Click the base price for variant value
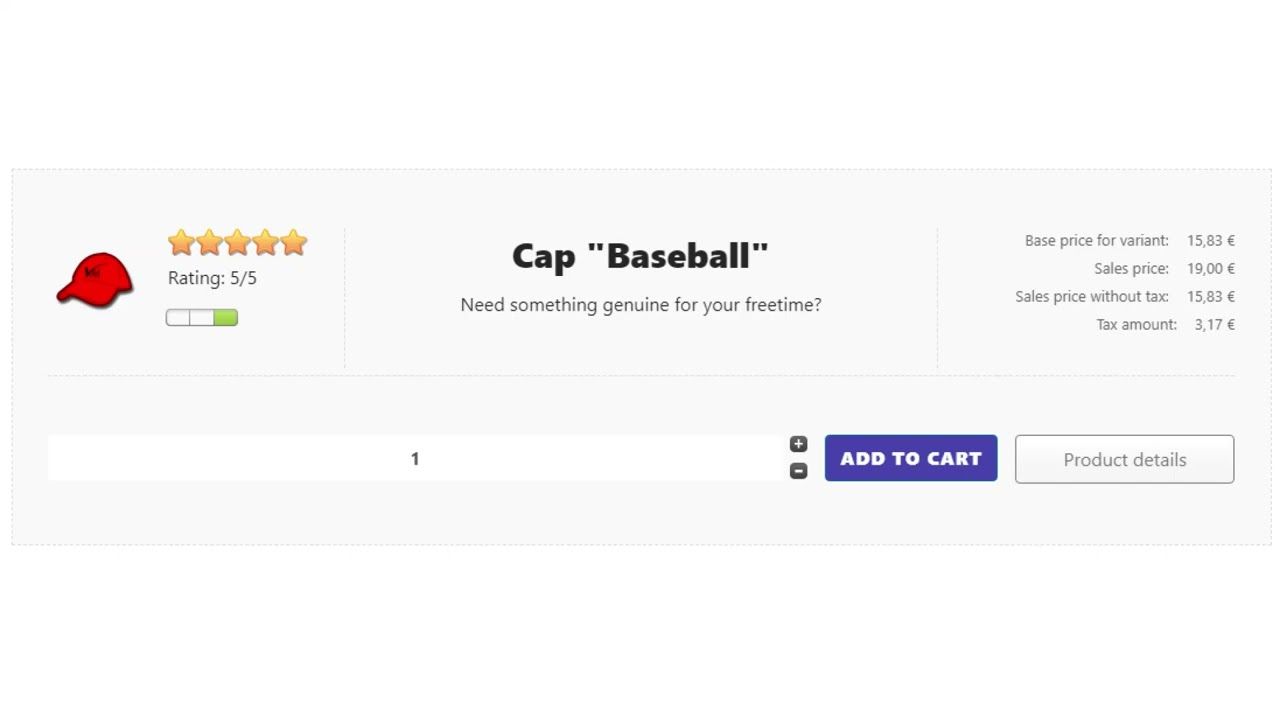The height and width of the screenshot is (720, 1280). 1210,241
